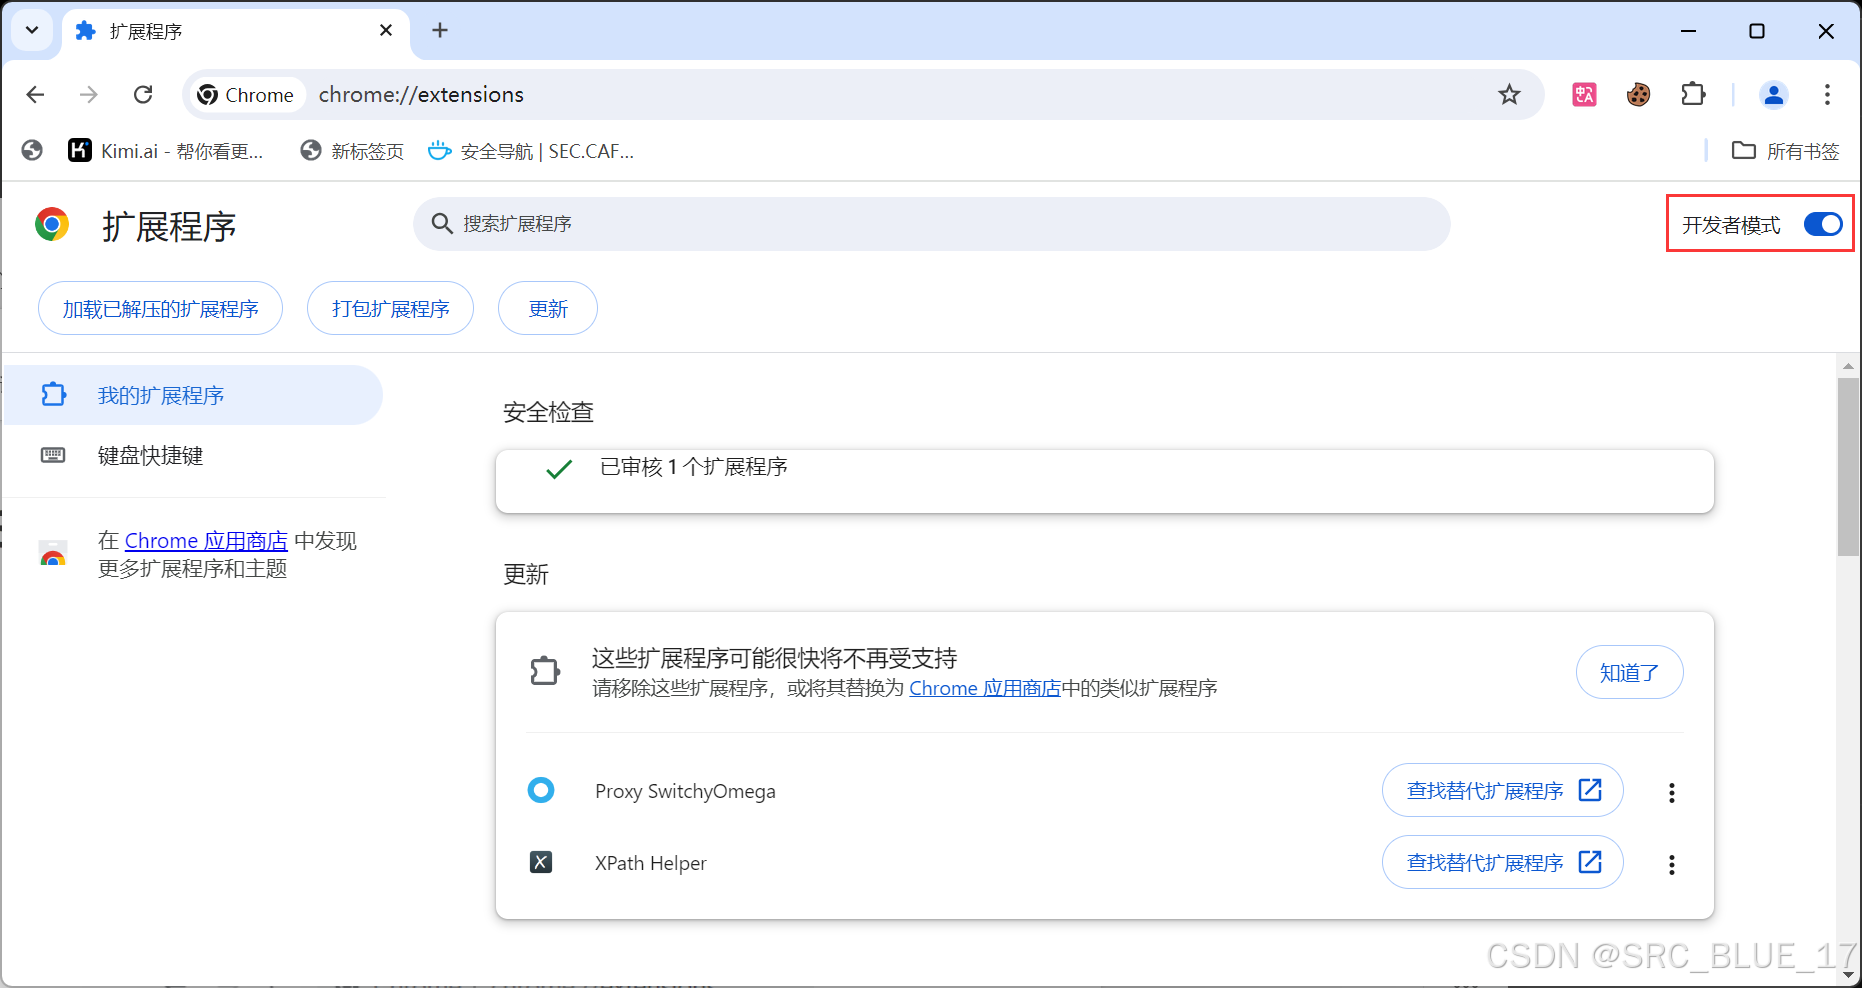Click the forward navigation arrow
This screenshot has width=1862, height=988.
coord(89,94)
